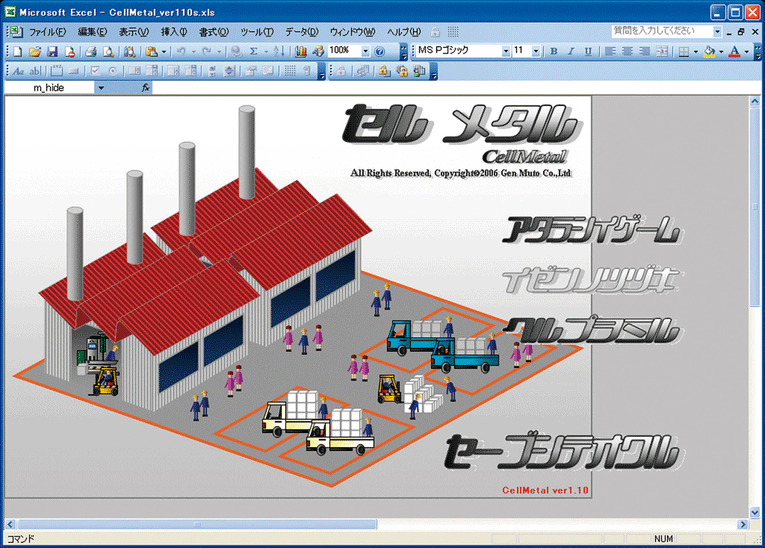This screenshot has height=548, width=765.
Task: Click the アタラシイゲーム button
Action: tap(592, 231)
